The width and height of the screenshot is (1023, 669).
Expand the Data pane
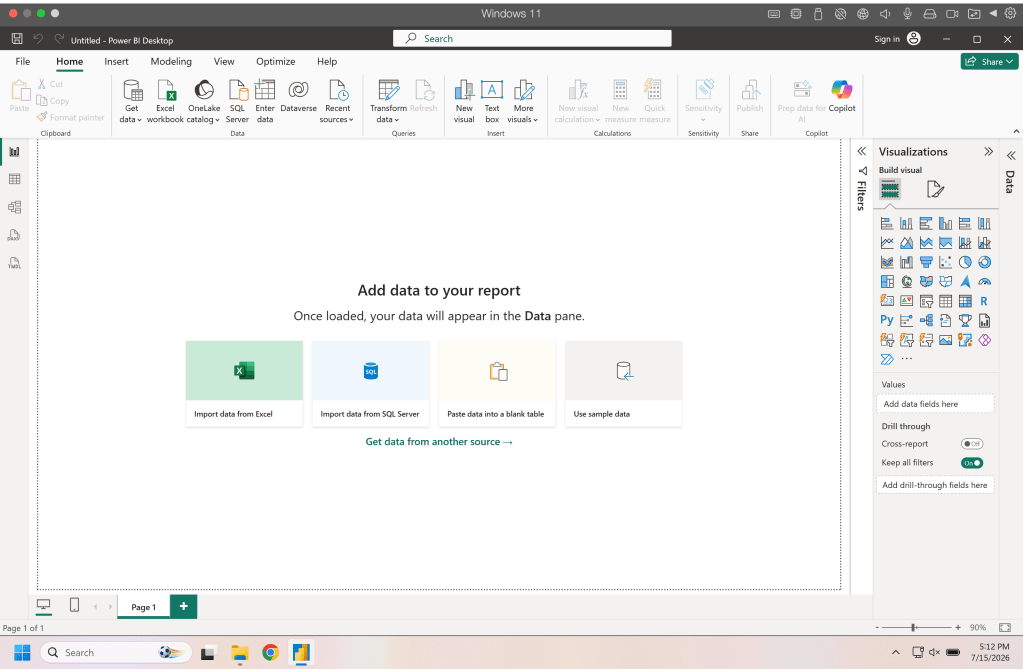(1011, 155)
